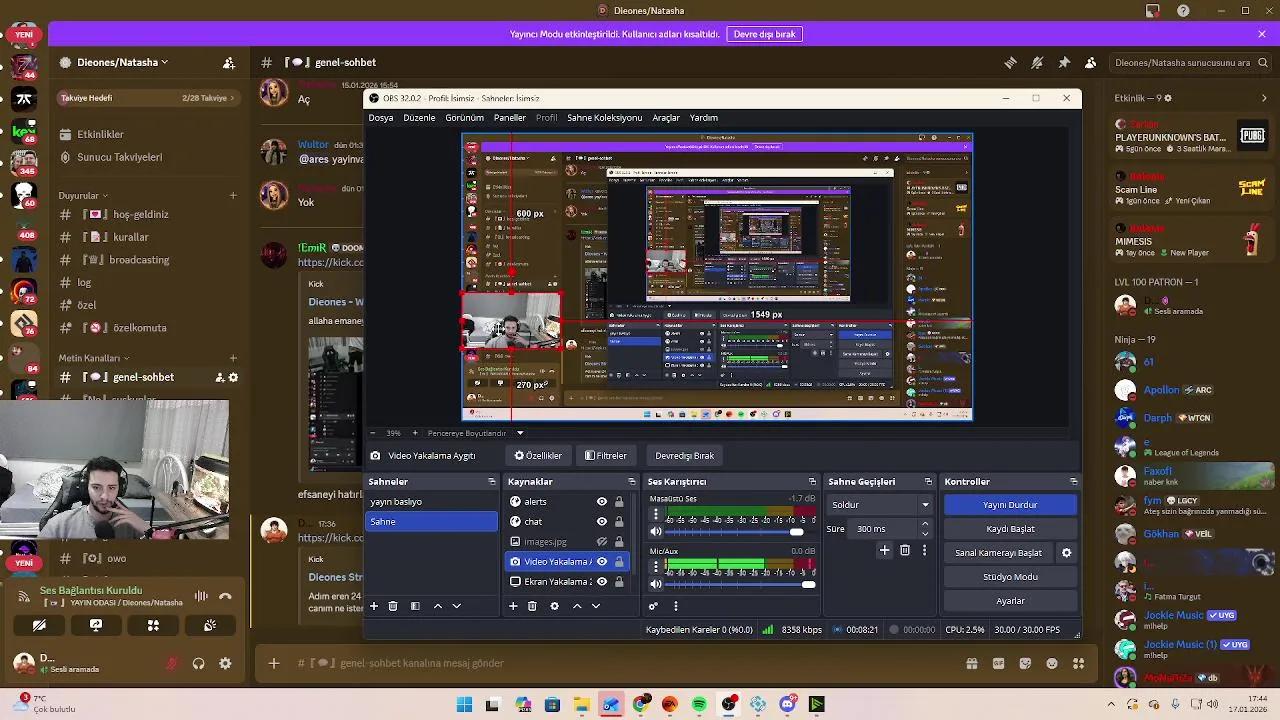Show the hidden images.jpg source
The image size is (1280, 720).
(603, 541)
